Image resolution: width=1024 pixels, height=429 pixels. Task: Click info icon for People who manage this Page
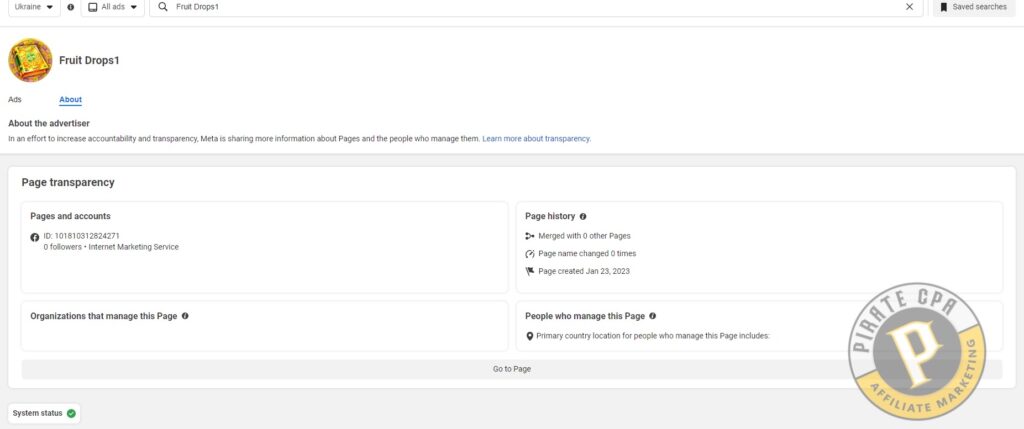coord(652,316)
